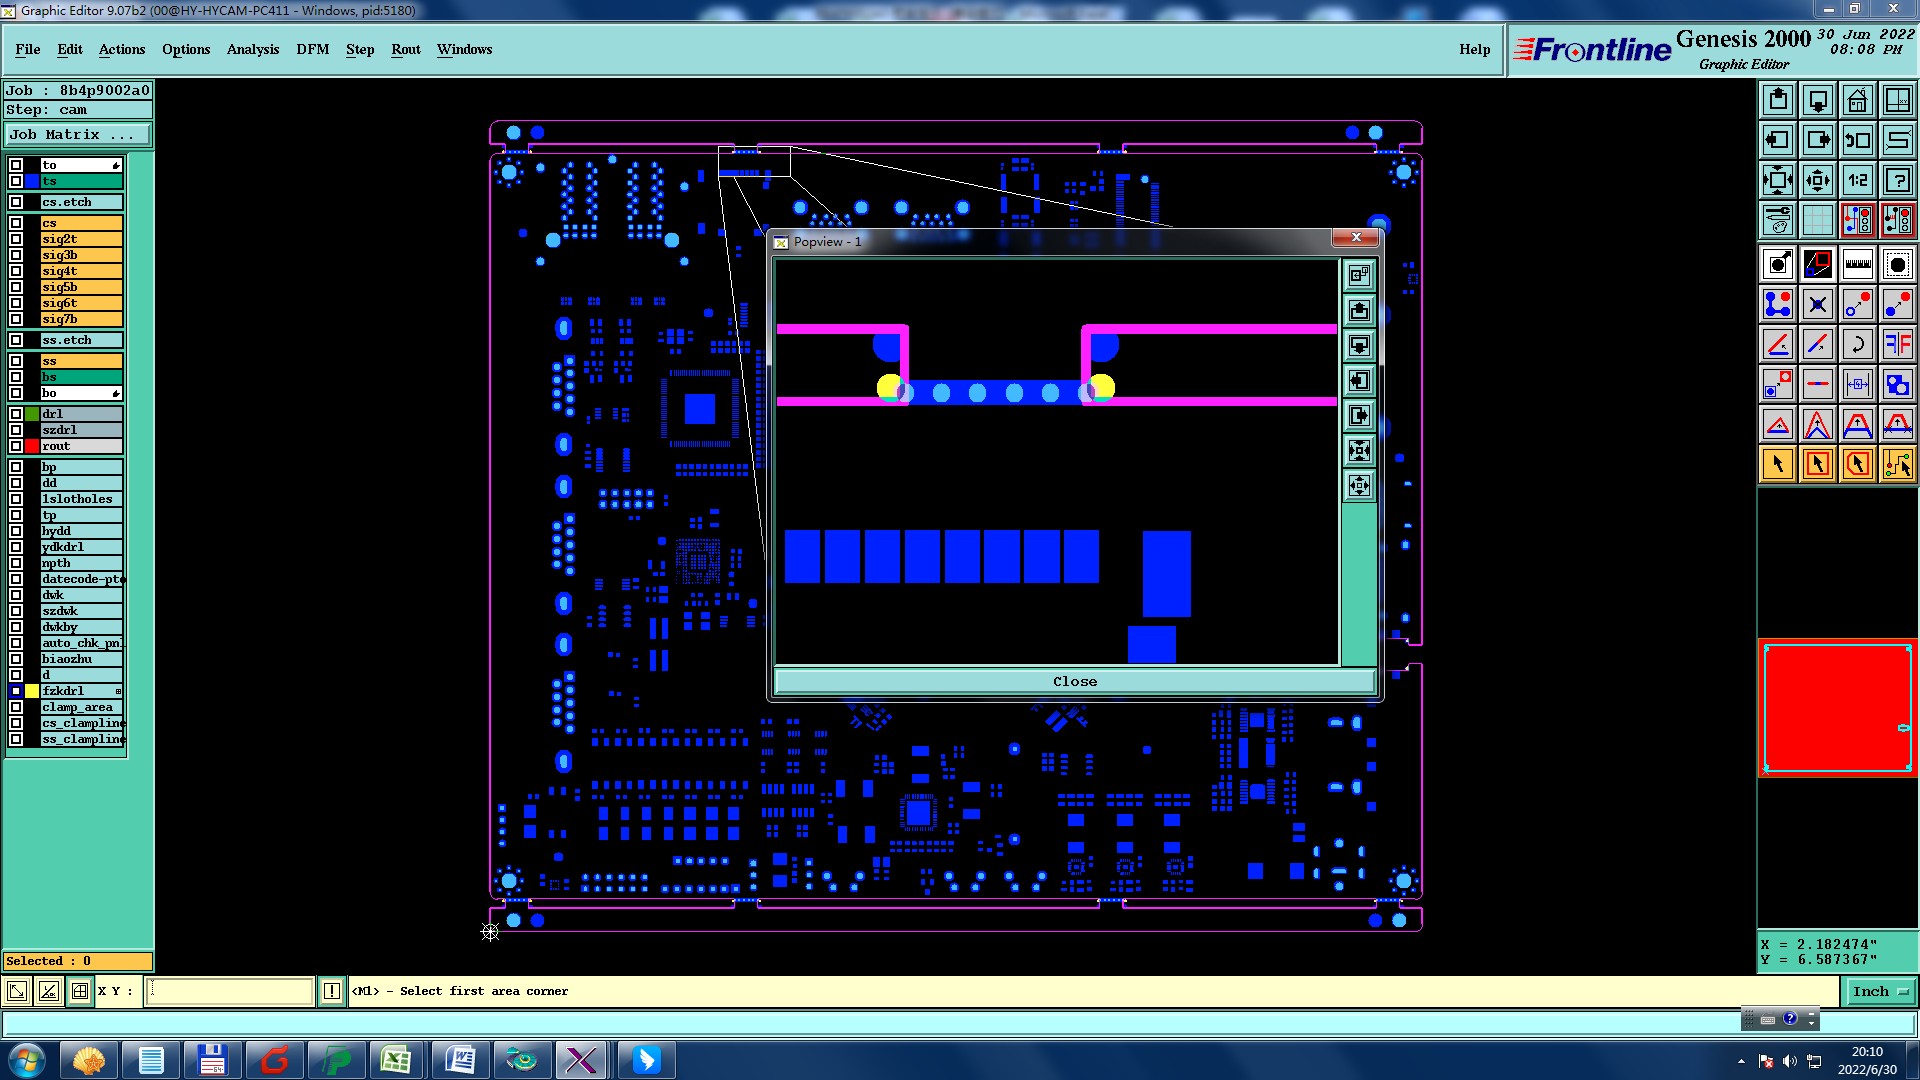Toggle the cs.etch layer checkbox
The image size is (1920, 1080).
point(16,202)
